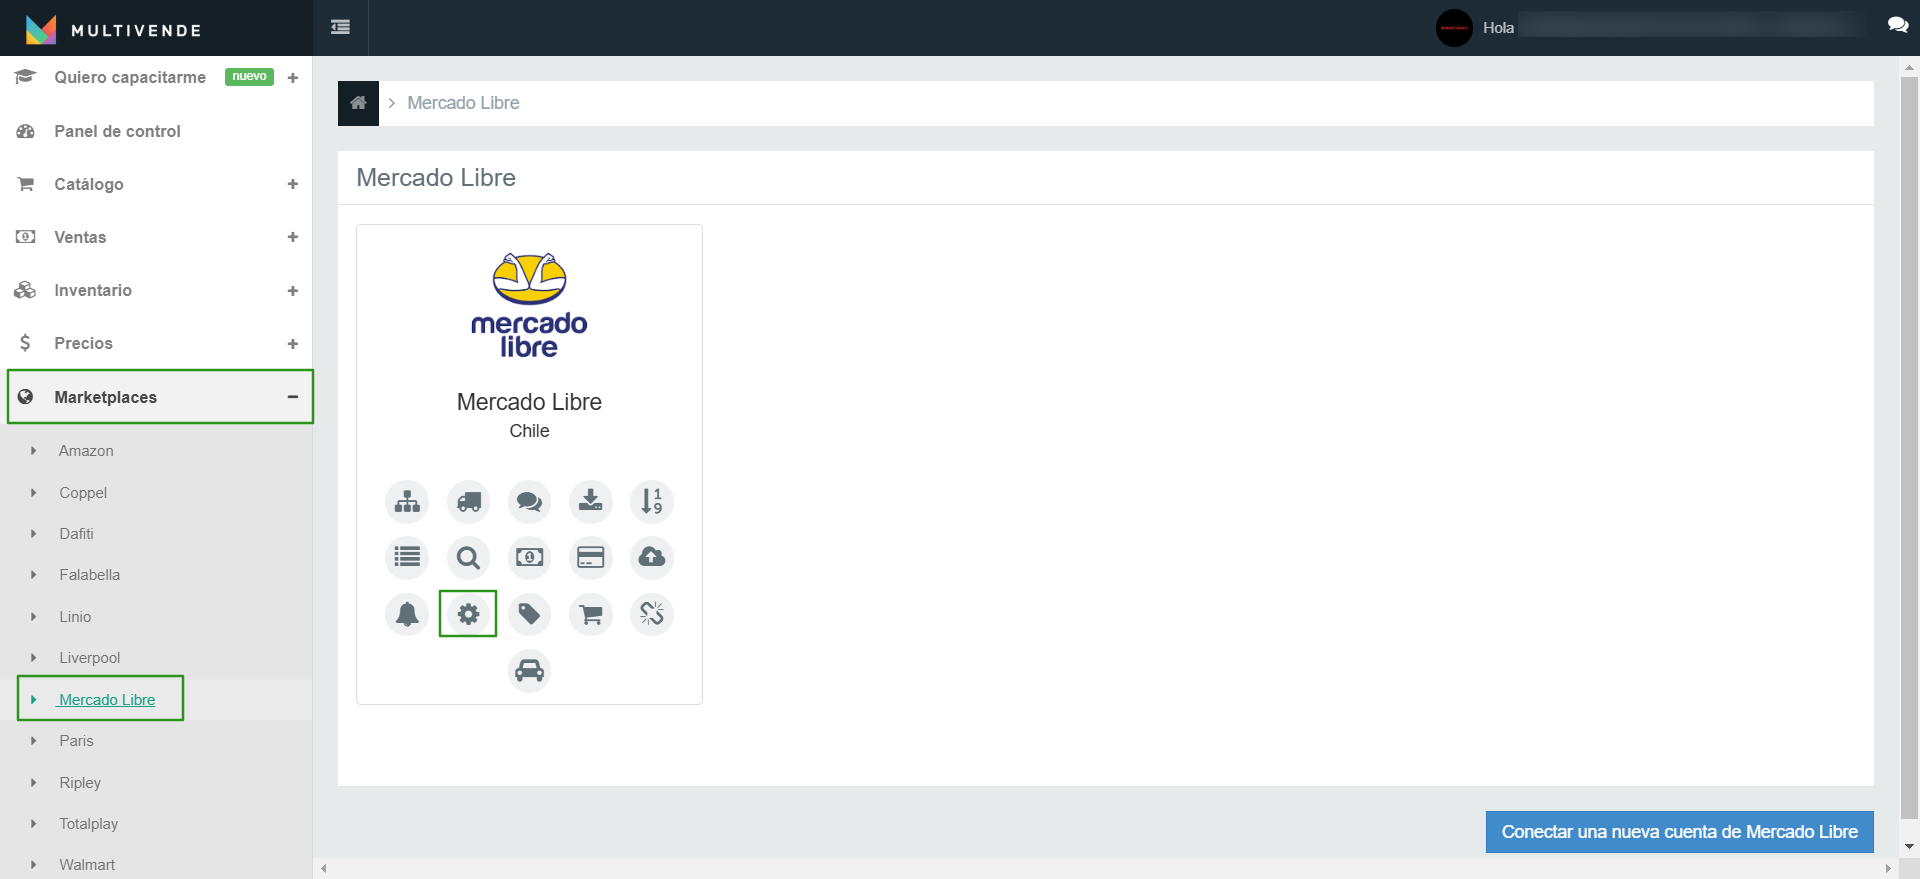Click the vertical scrollbar thumb
This screenshot has width=1920, height=879.
coord(1909,447)
